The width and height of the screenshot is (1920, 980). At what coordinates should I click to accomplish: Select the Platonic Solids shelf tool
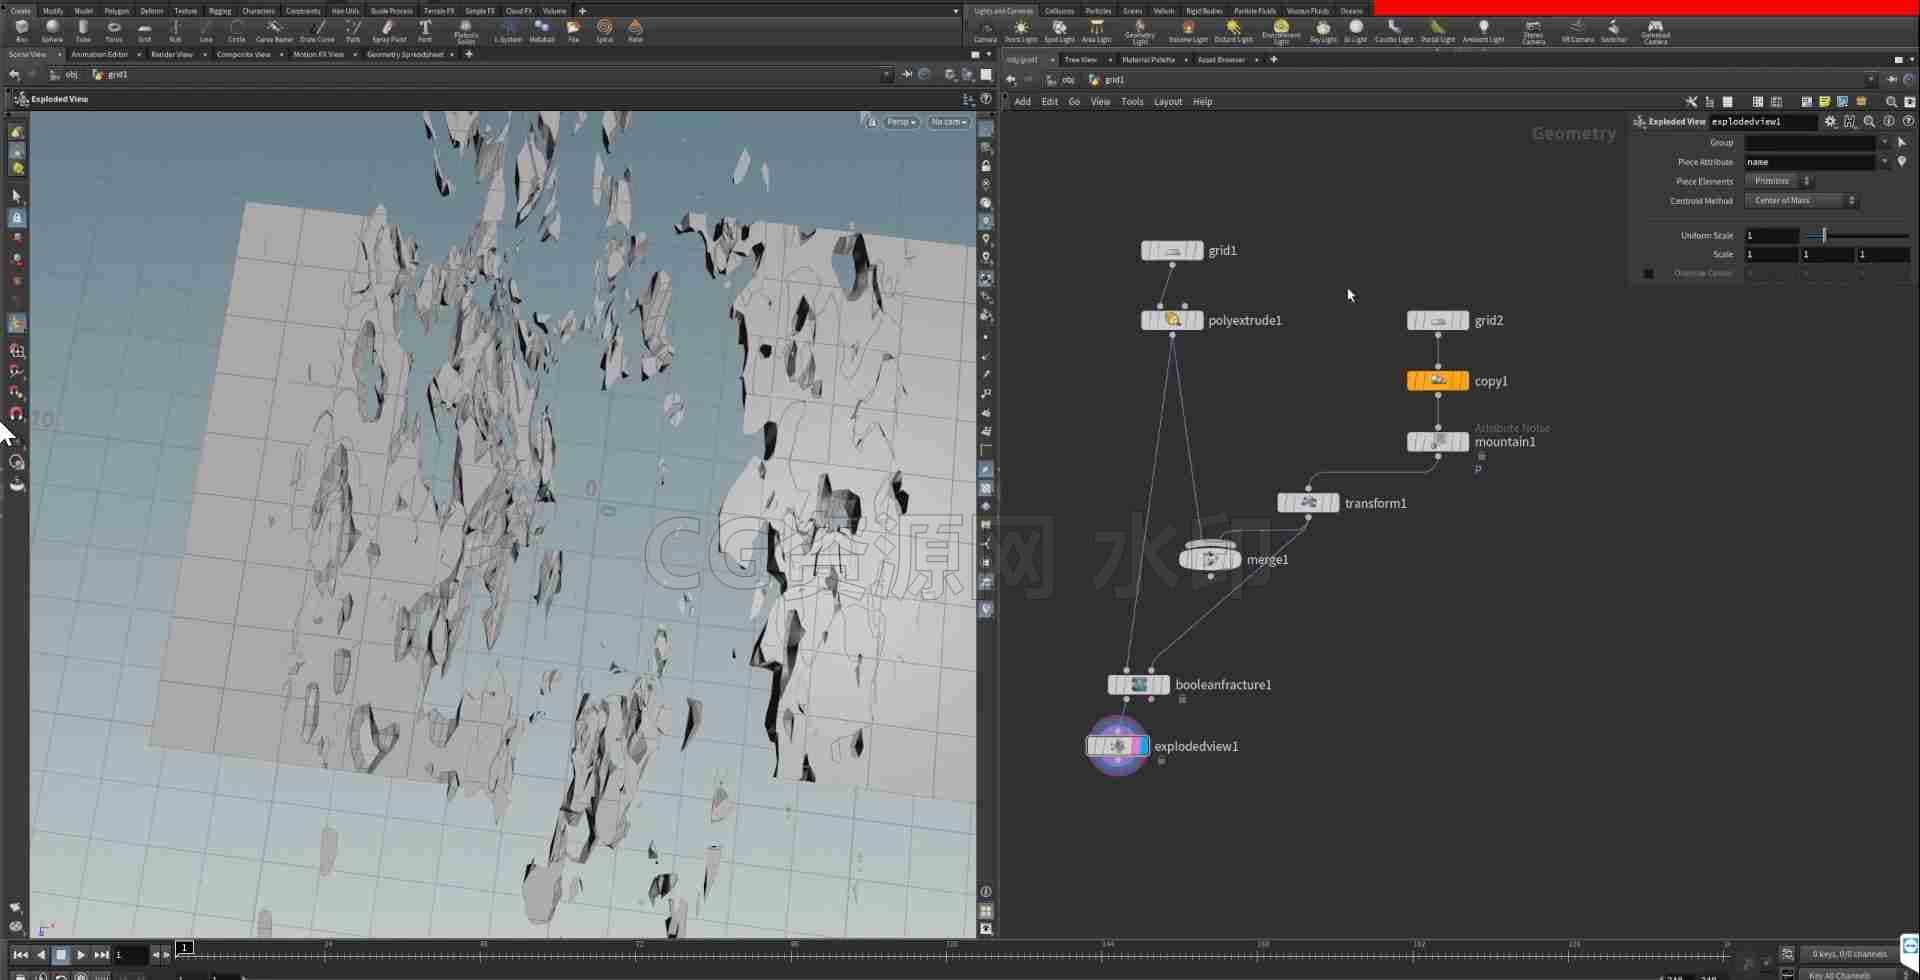[x=466, y=32]
